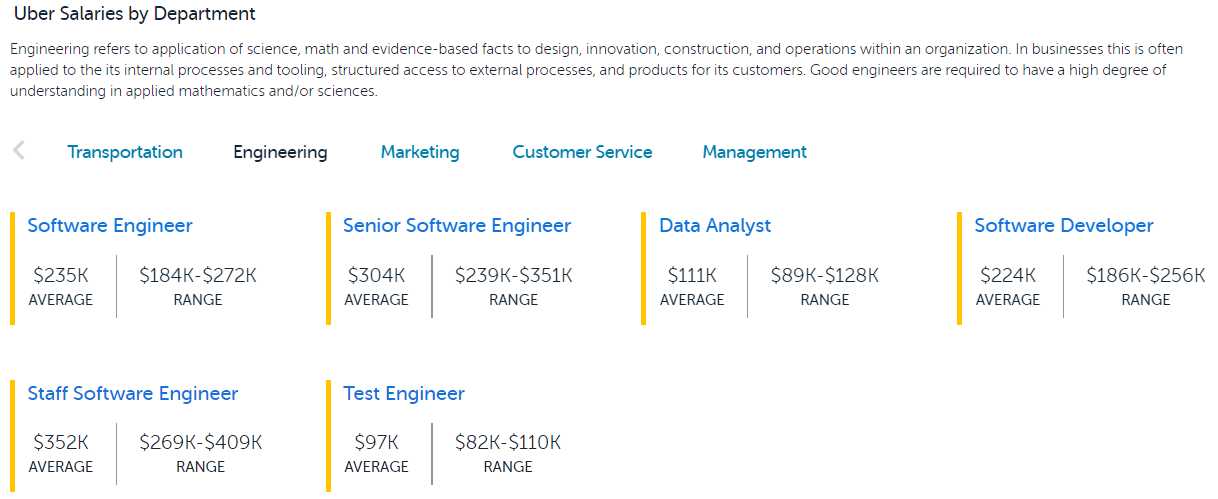Click the $239K-$351K range figure
Image resolution: width=1218 pixels, height=499 pixels.
coord(514,275)
